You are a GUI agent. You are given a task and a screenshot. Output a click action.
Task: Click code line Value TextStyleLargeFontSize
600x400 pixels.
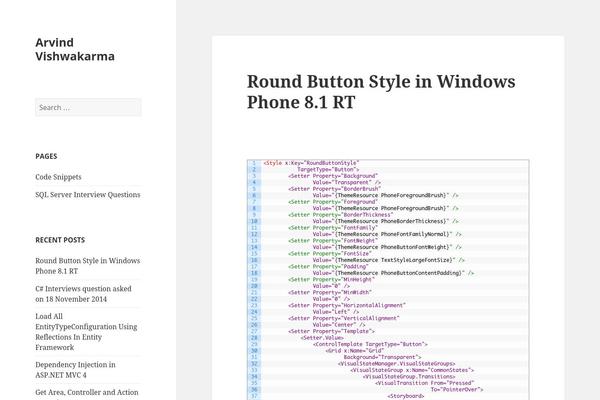pyautogui.click(x=388, y=260)
